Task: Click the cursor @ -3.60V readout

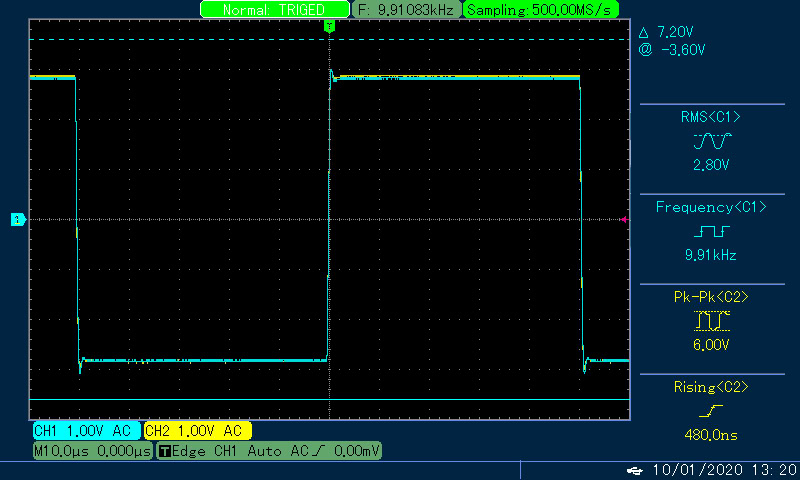Action: pos(671,50)
